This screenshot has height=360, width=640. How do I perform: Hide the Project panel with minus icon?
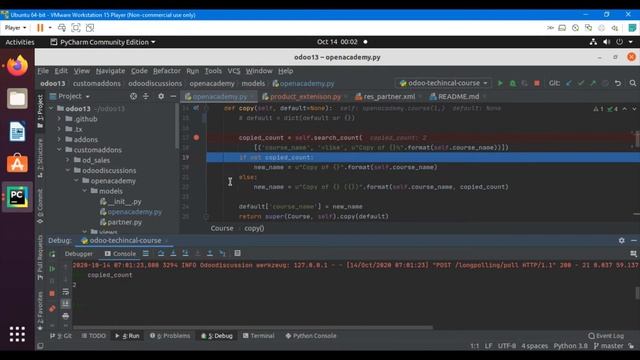pyautogui.click(x=173, y=96)
